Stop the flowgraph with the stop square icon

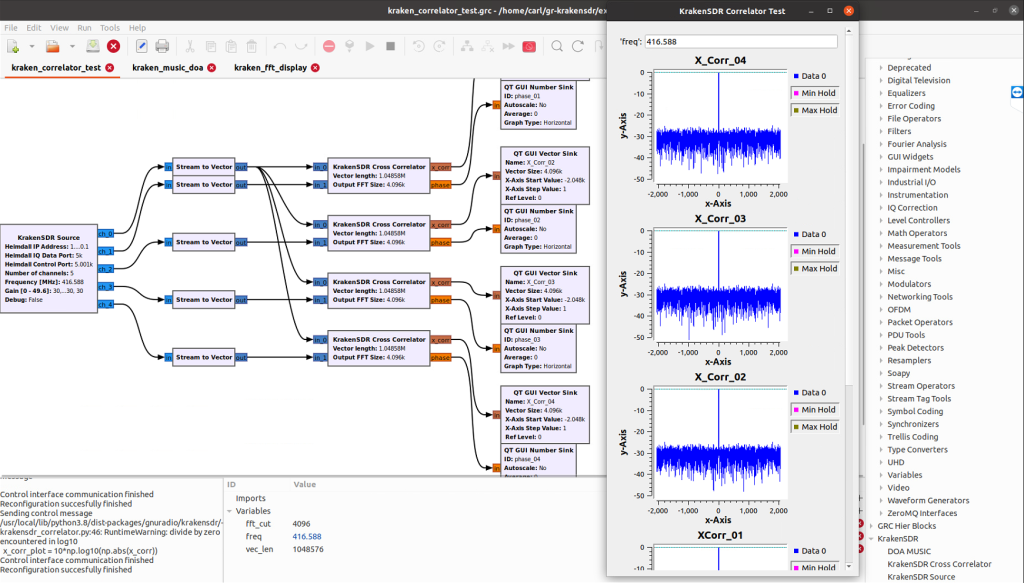coord(391,46)
